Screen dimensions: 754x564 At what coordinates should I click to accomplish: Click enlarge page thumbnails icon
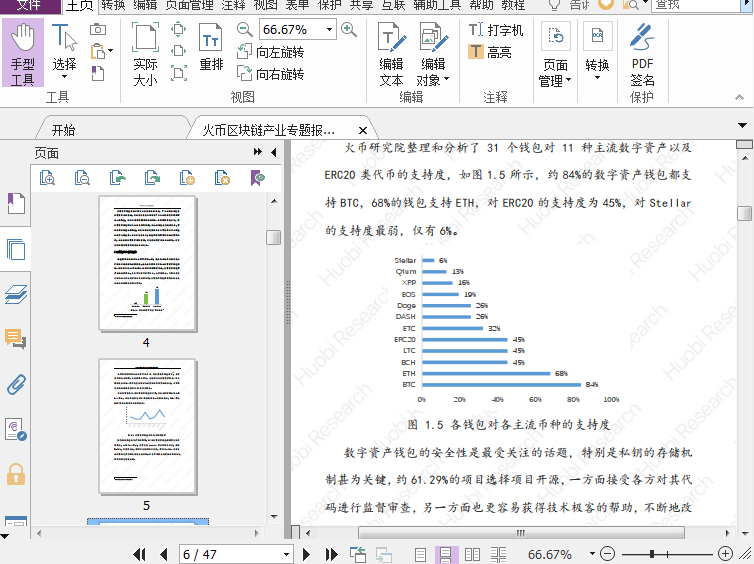click(x=47, y=178)
